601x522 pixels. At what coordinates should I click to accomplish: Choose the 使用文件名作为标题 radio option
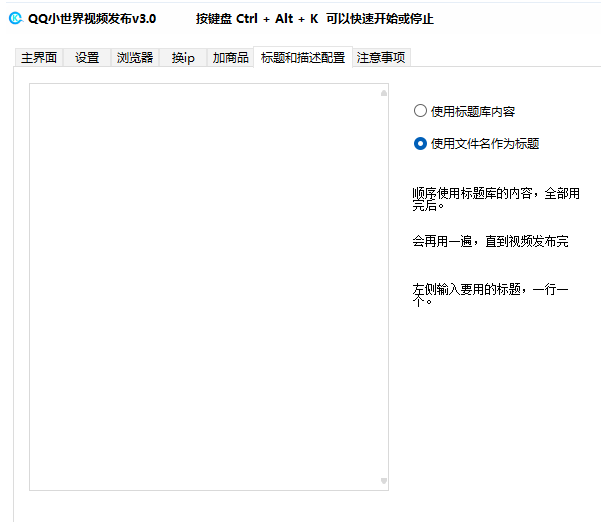click(420, 144)
